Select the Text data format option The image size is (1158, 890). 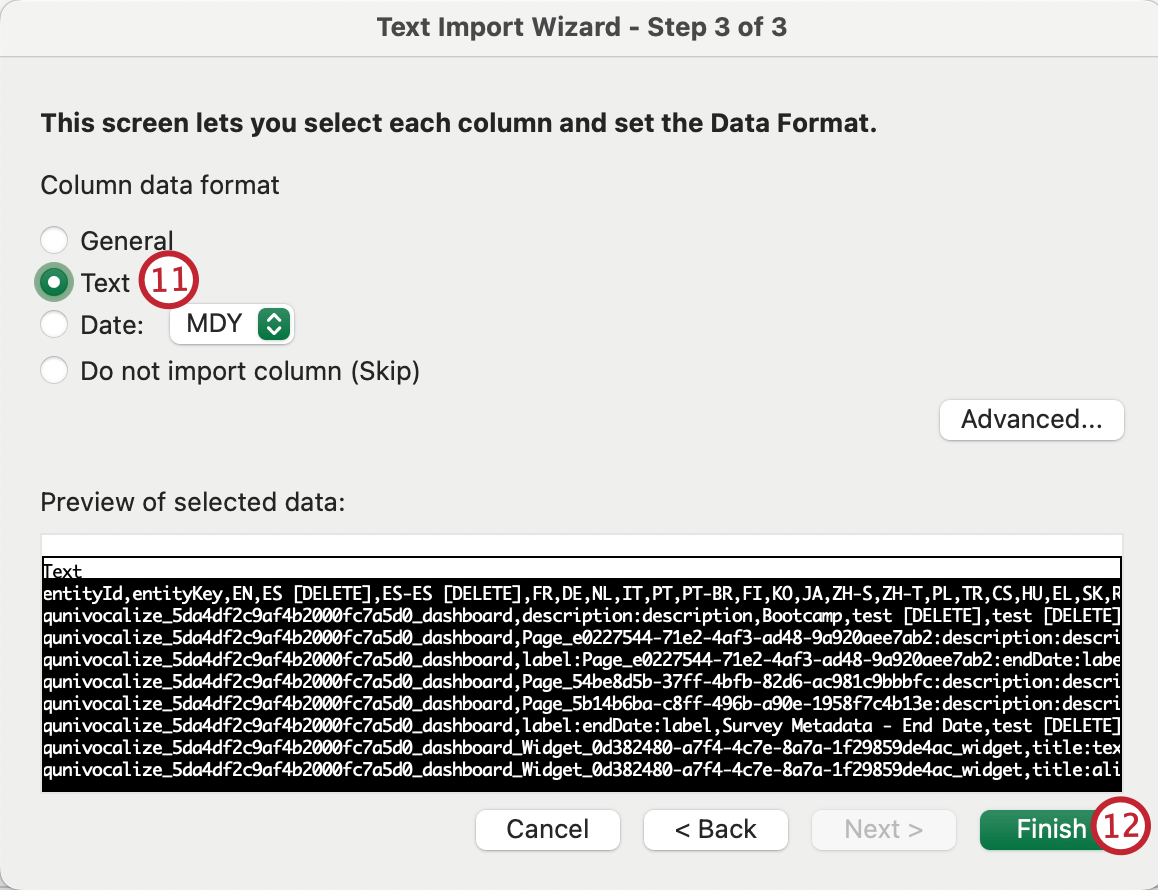[54, 282]
